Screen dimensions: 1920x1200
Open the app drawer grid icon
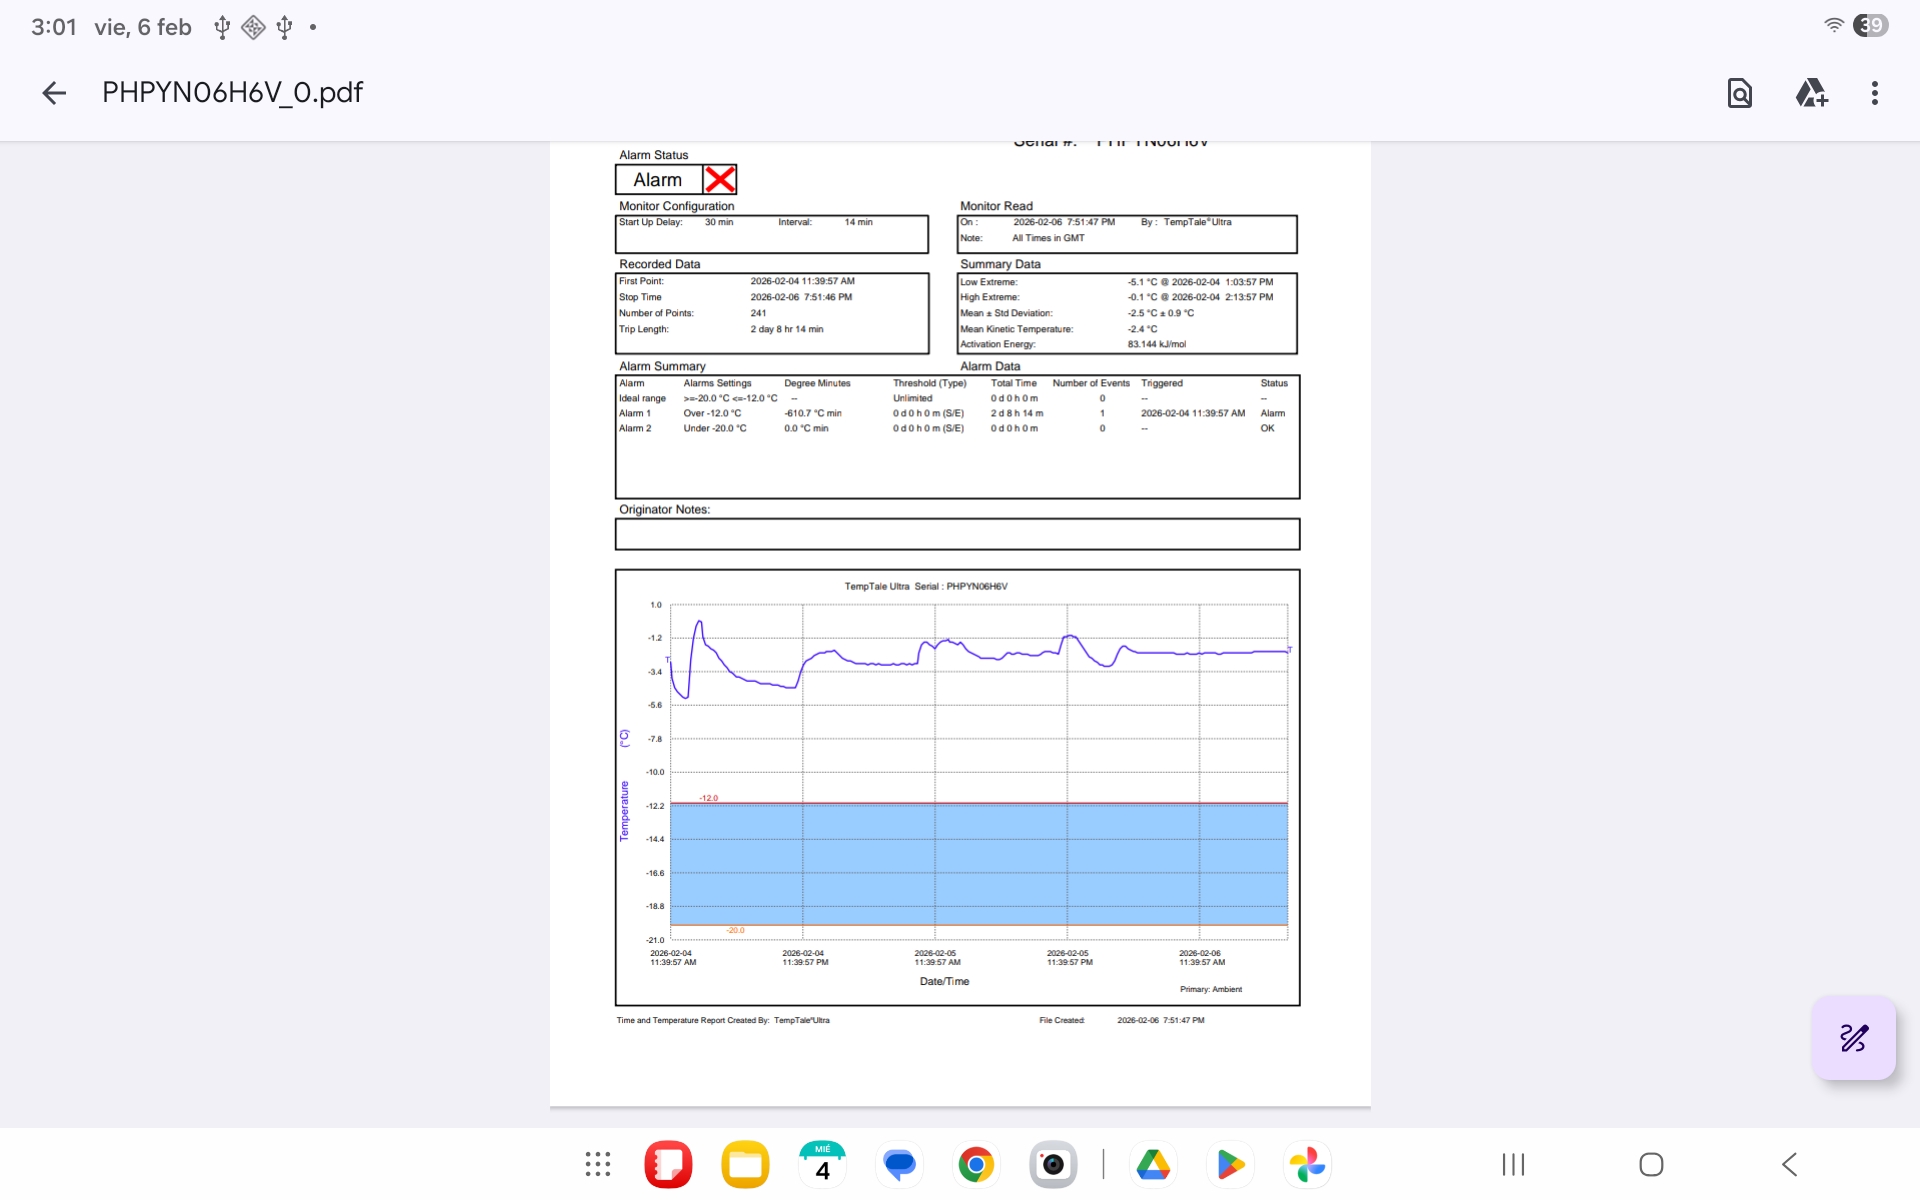[x=598, y=1164]
